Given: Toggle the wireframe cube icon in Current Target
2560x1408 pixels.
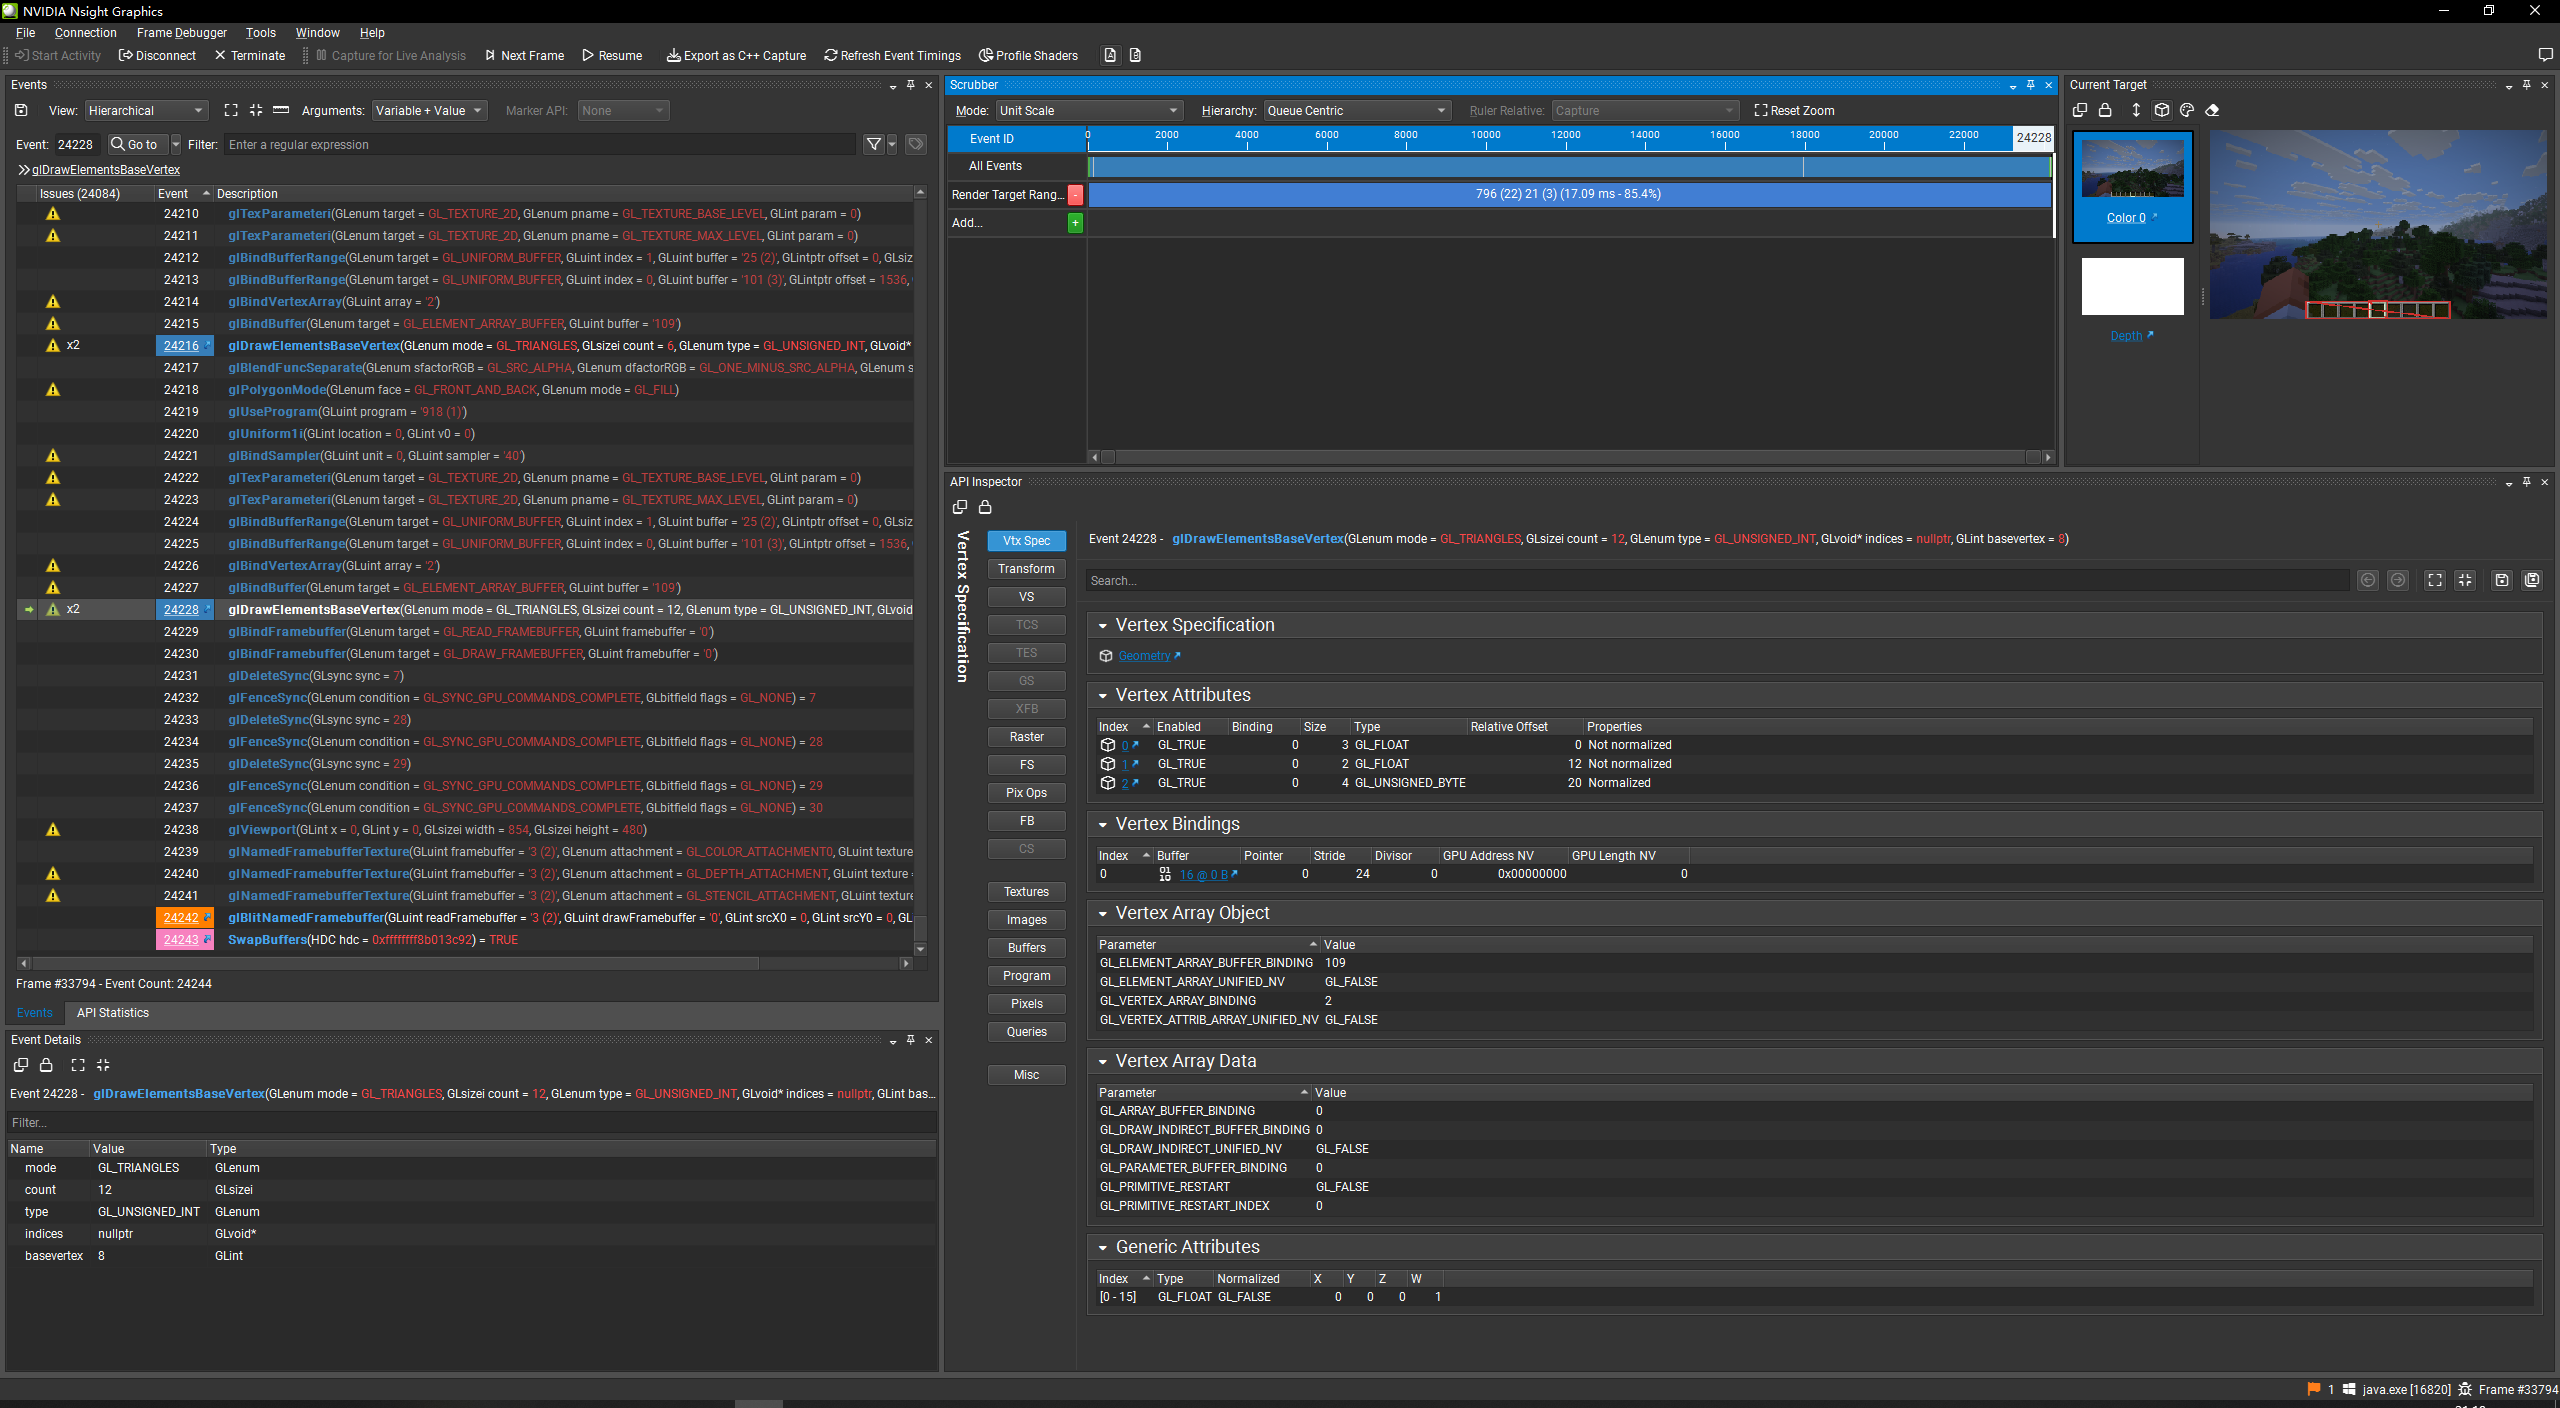Looking at the screenshot, I should pyautogui.click(x=2161, y=111).
